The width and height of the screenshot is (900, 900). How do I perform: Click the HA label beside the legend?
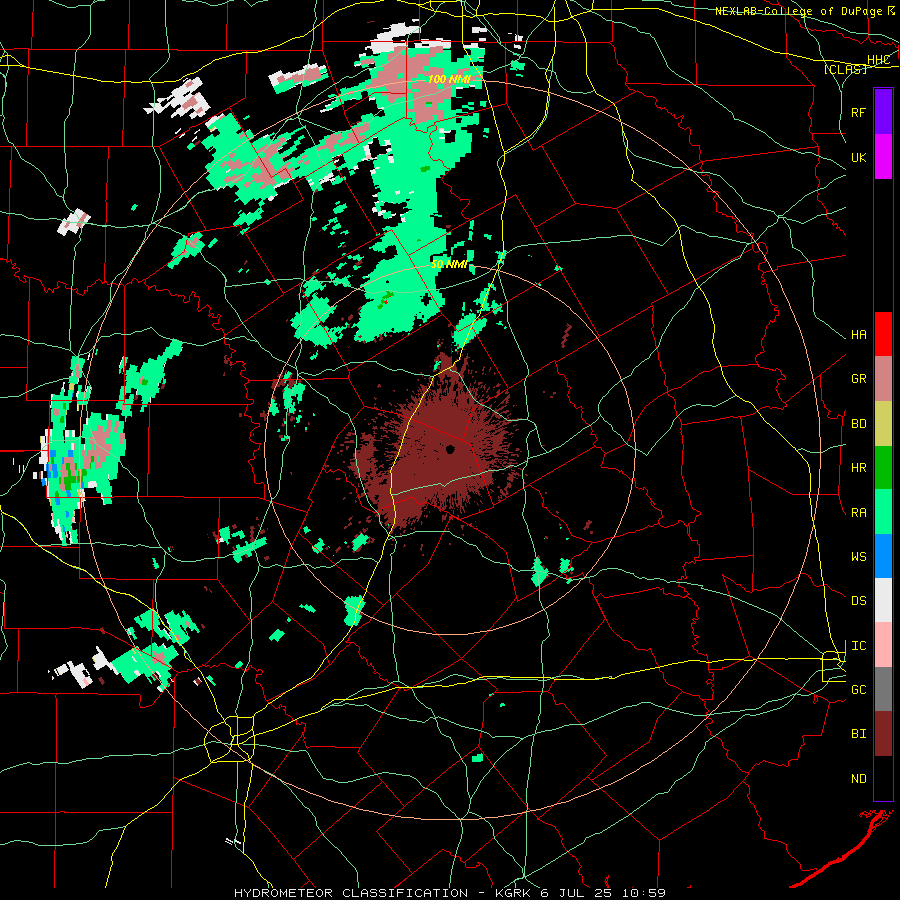[858, 335]
